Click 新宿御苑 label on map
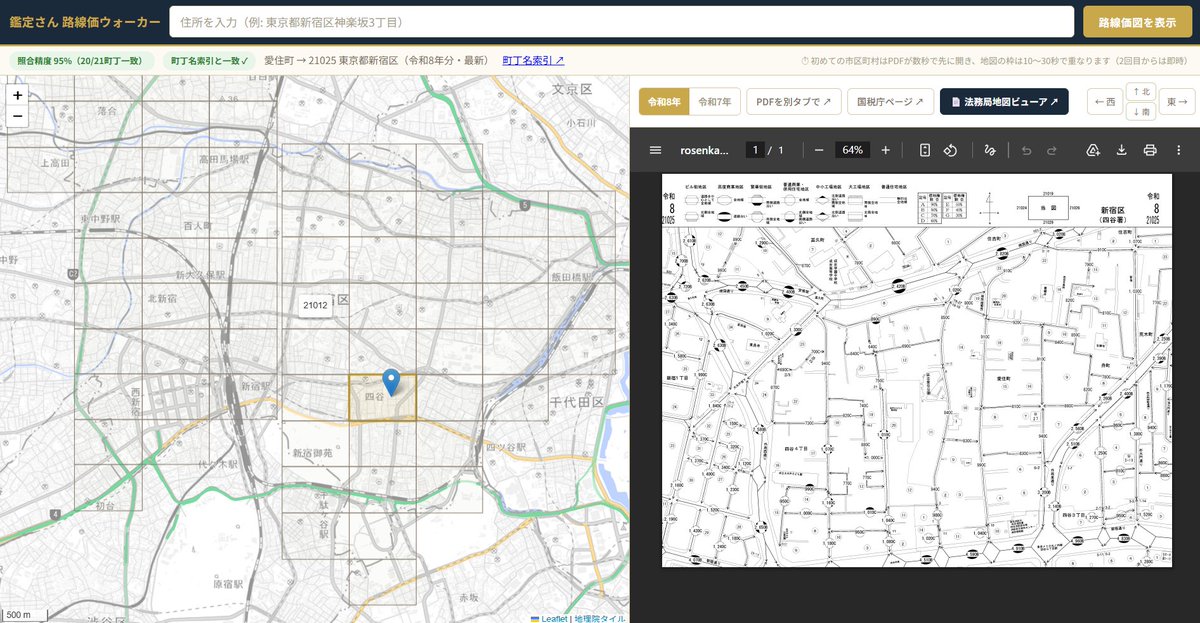Image resolution: width=1200 pixels, height=623 pixels. (x=312, y=454)
